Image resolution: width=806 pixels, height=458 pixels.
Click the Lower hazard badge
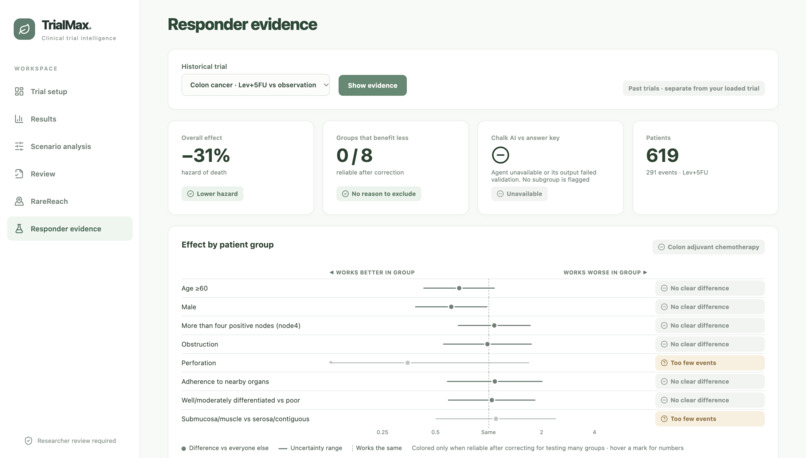pos(212,194)
